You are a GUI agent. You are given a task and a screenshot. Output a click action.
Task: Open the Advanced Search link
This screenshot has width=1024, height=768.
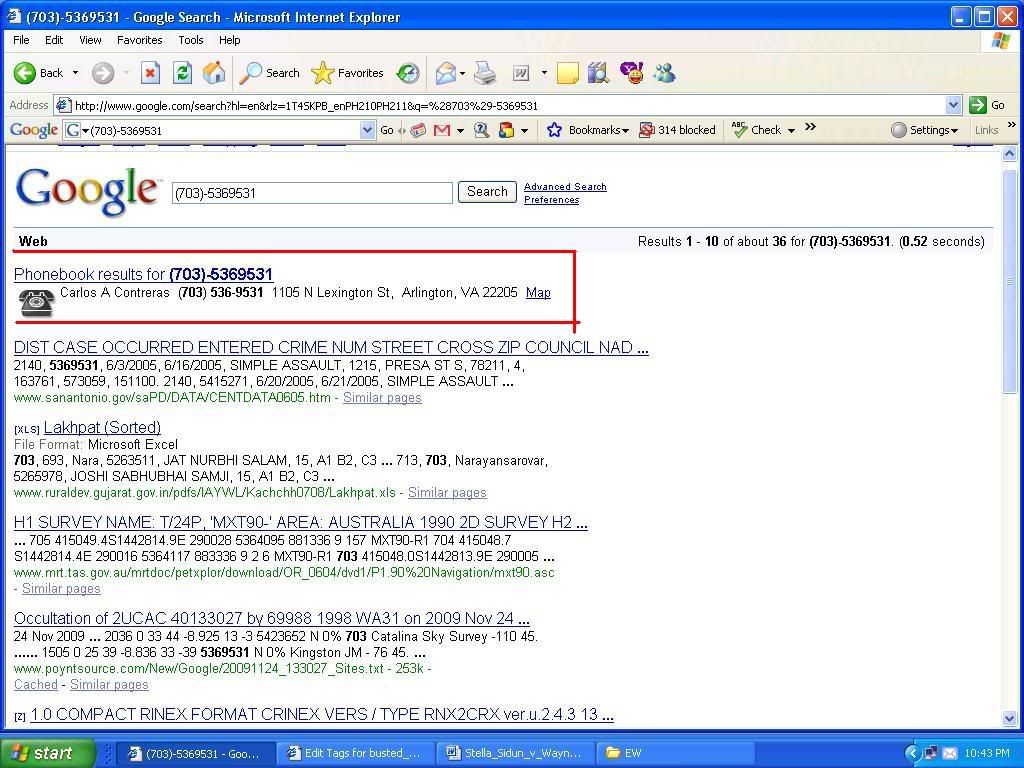(x=565, y=187)
